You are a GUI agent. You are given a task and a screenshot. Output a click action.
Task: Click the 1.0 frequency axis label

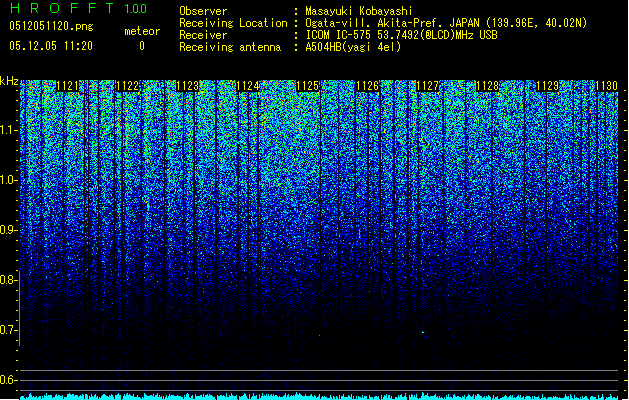coord(7,180)
